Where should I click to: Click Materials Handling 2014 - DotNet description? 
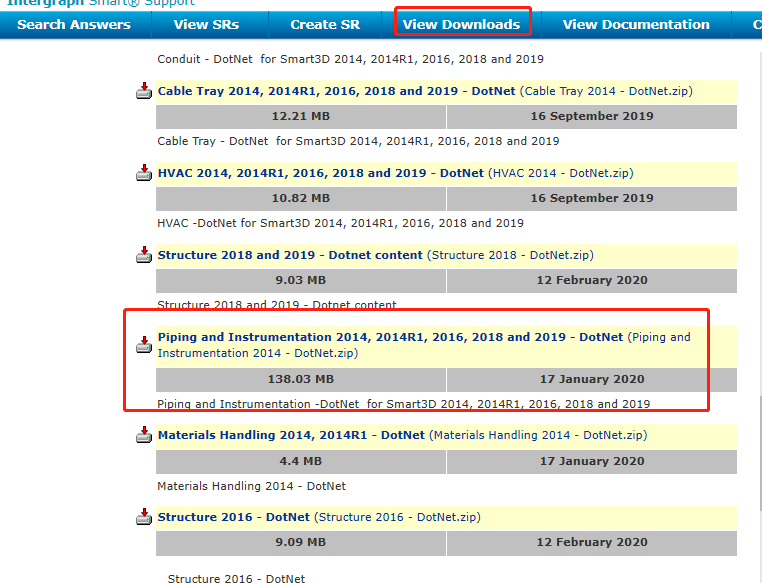click(251, 486)
